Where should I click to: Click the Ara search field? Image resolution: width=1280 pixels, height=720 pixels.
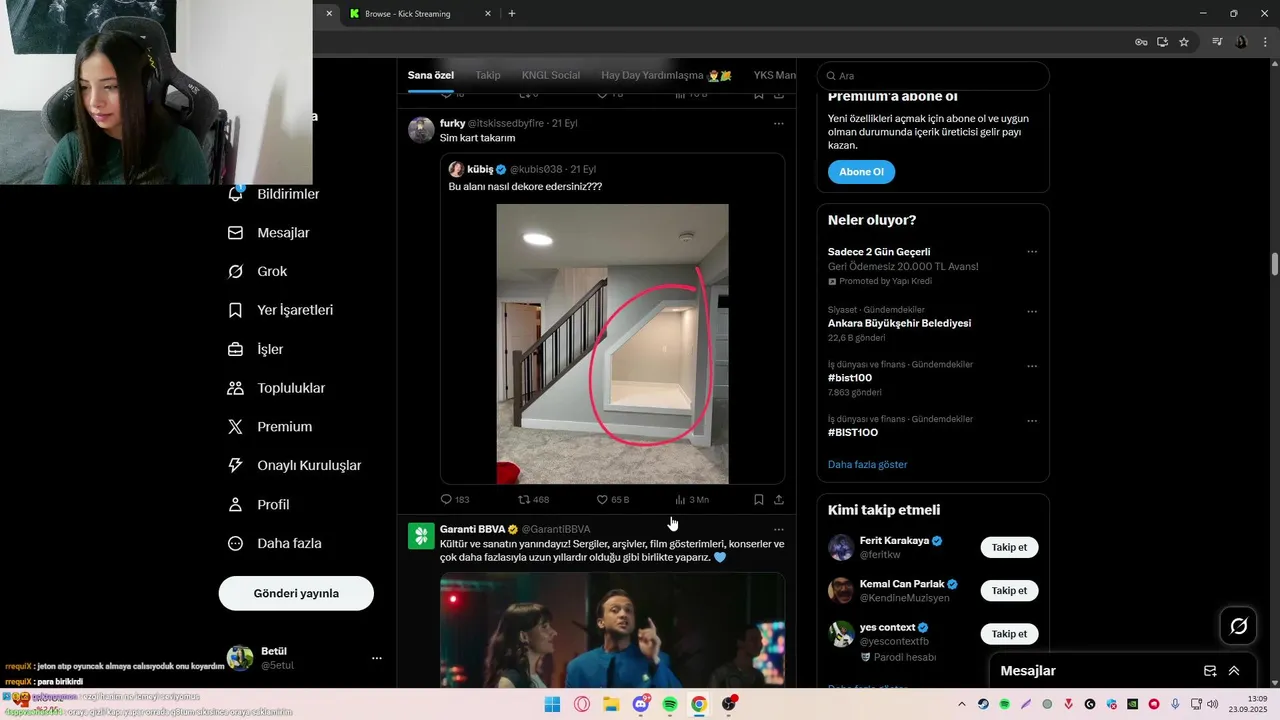(x=933, y=76)
